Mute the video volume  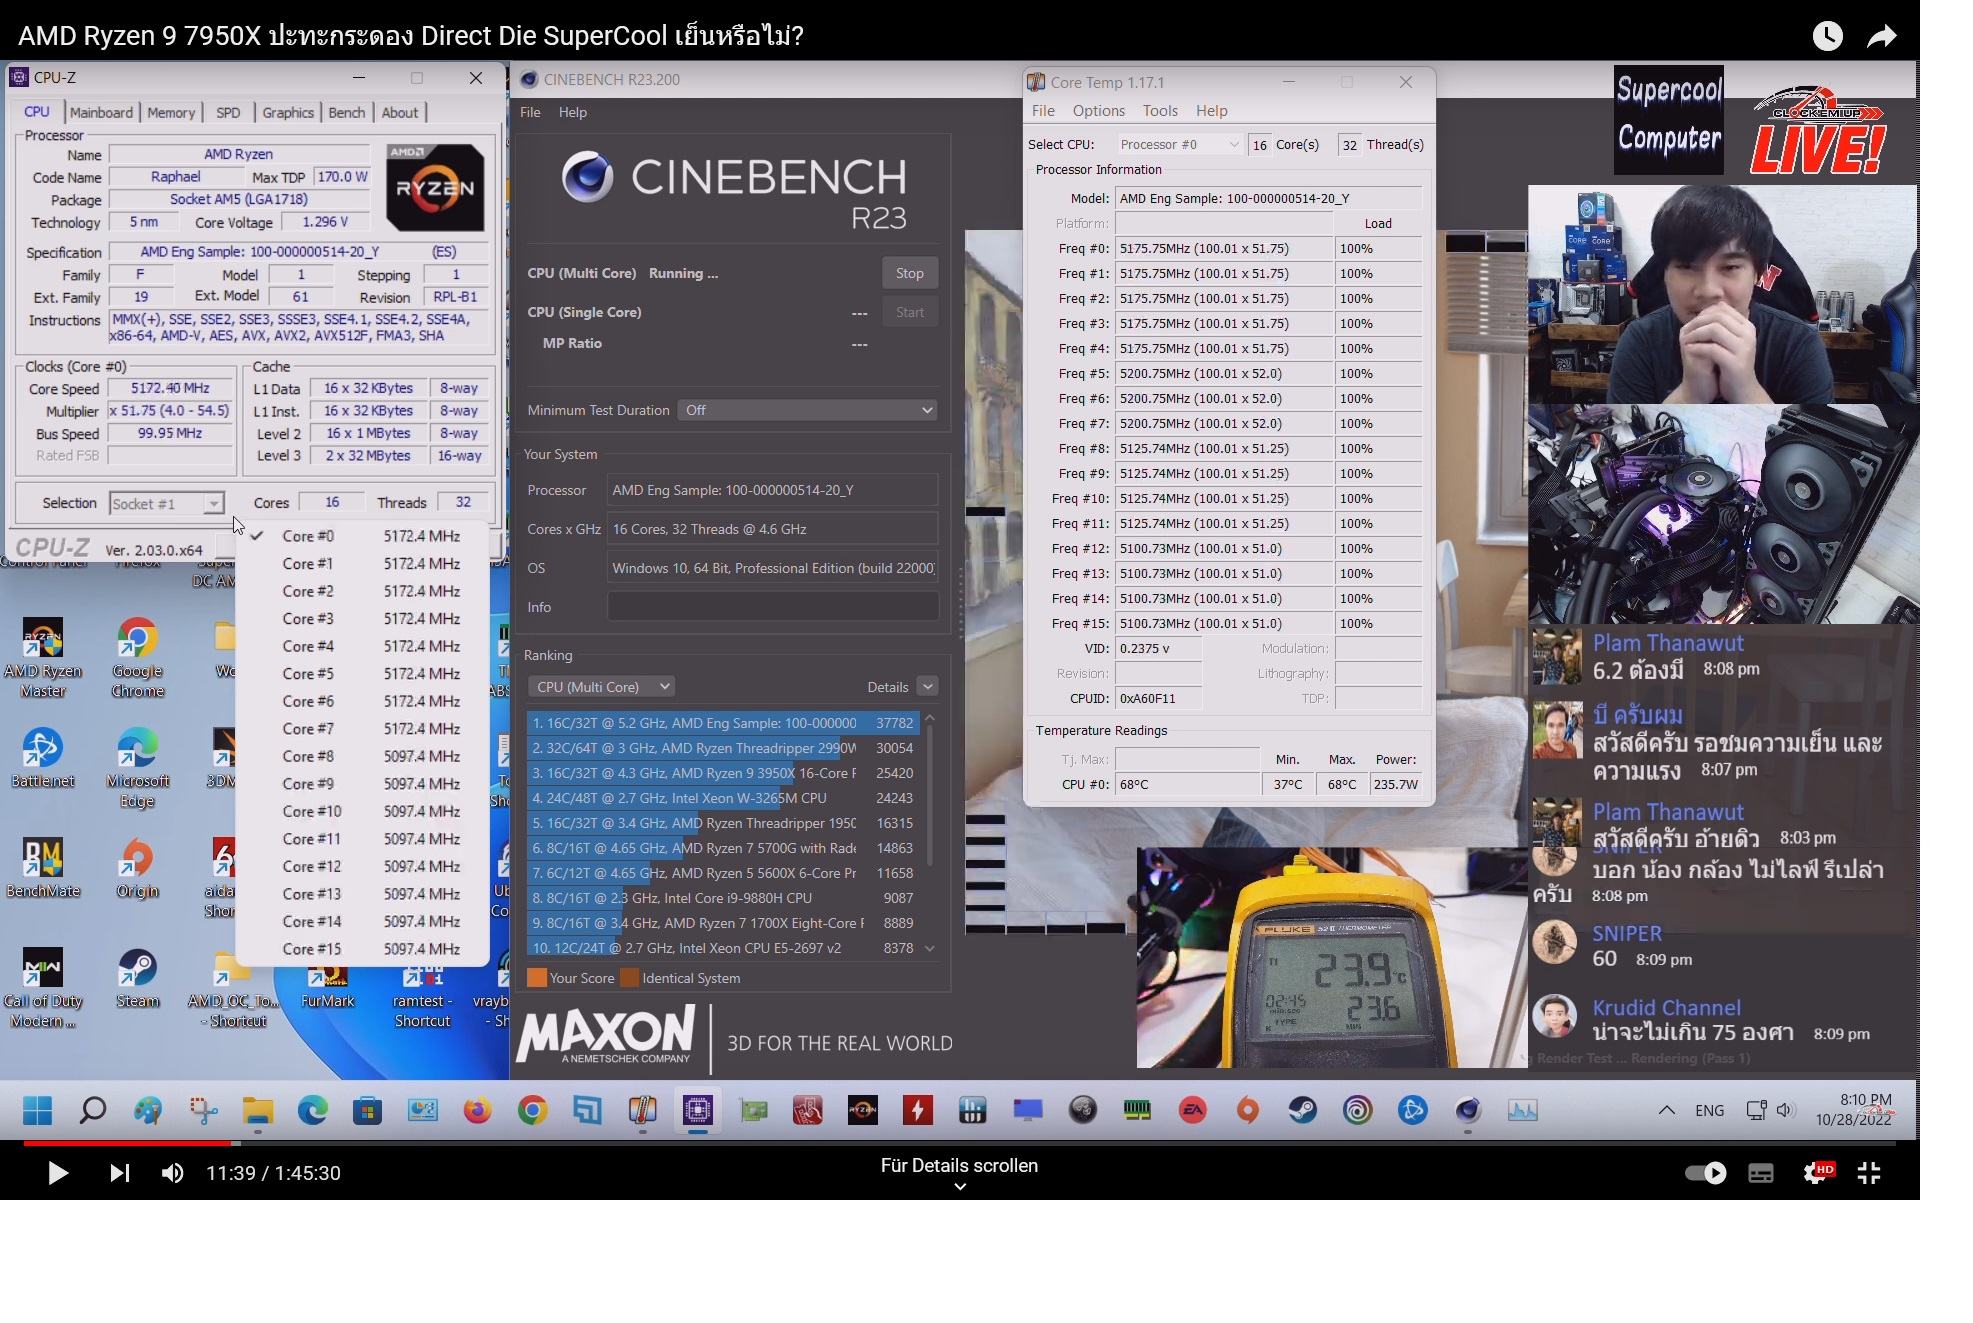pyautogui.click(x=173, y=1173)
